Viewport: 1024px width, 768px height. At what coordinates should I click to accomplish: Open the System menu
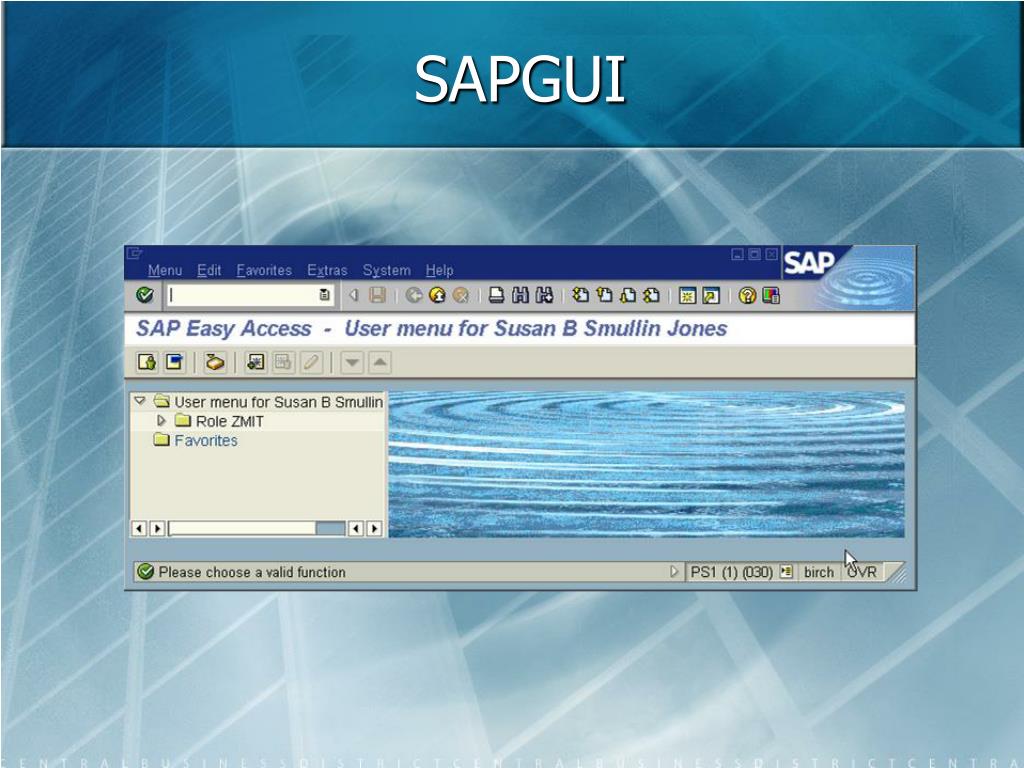(x=387, y=270)
